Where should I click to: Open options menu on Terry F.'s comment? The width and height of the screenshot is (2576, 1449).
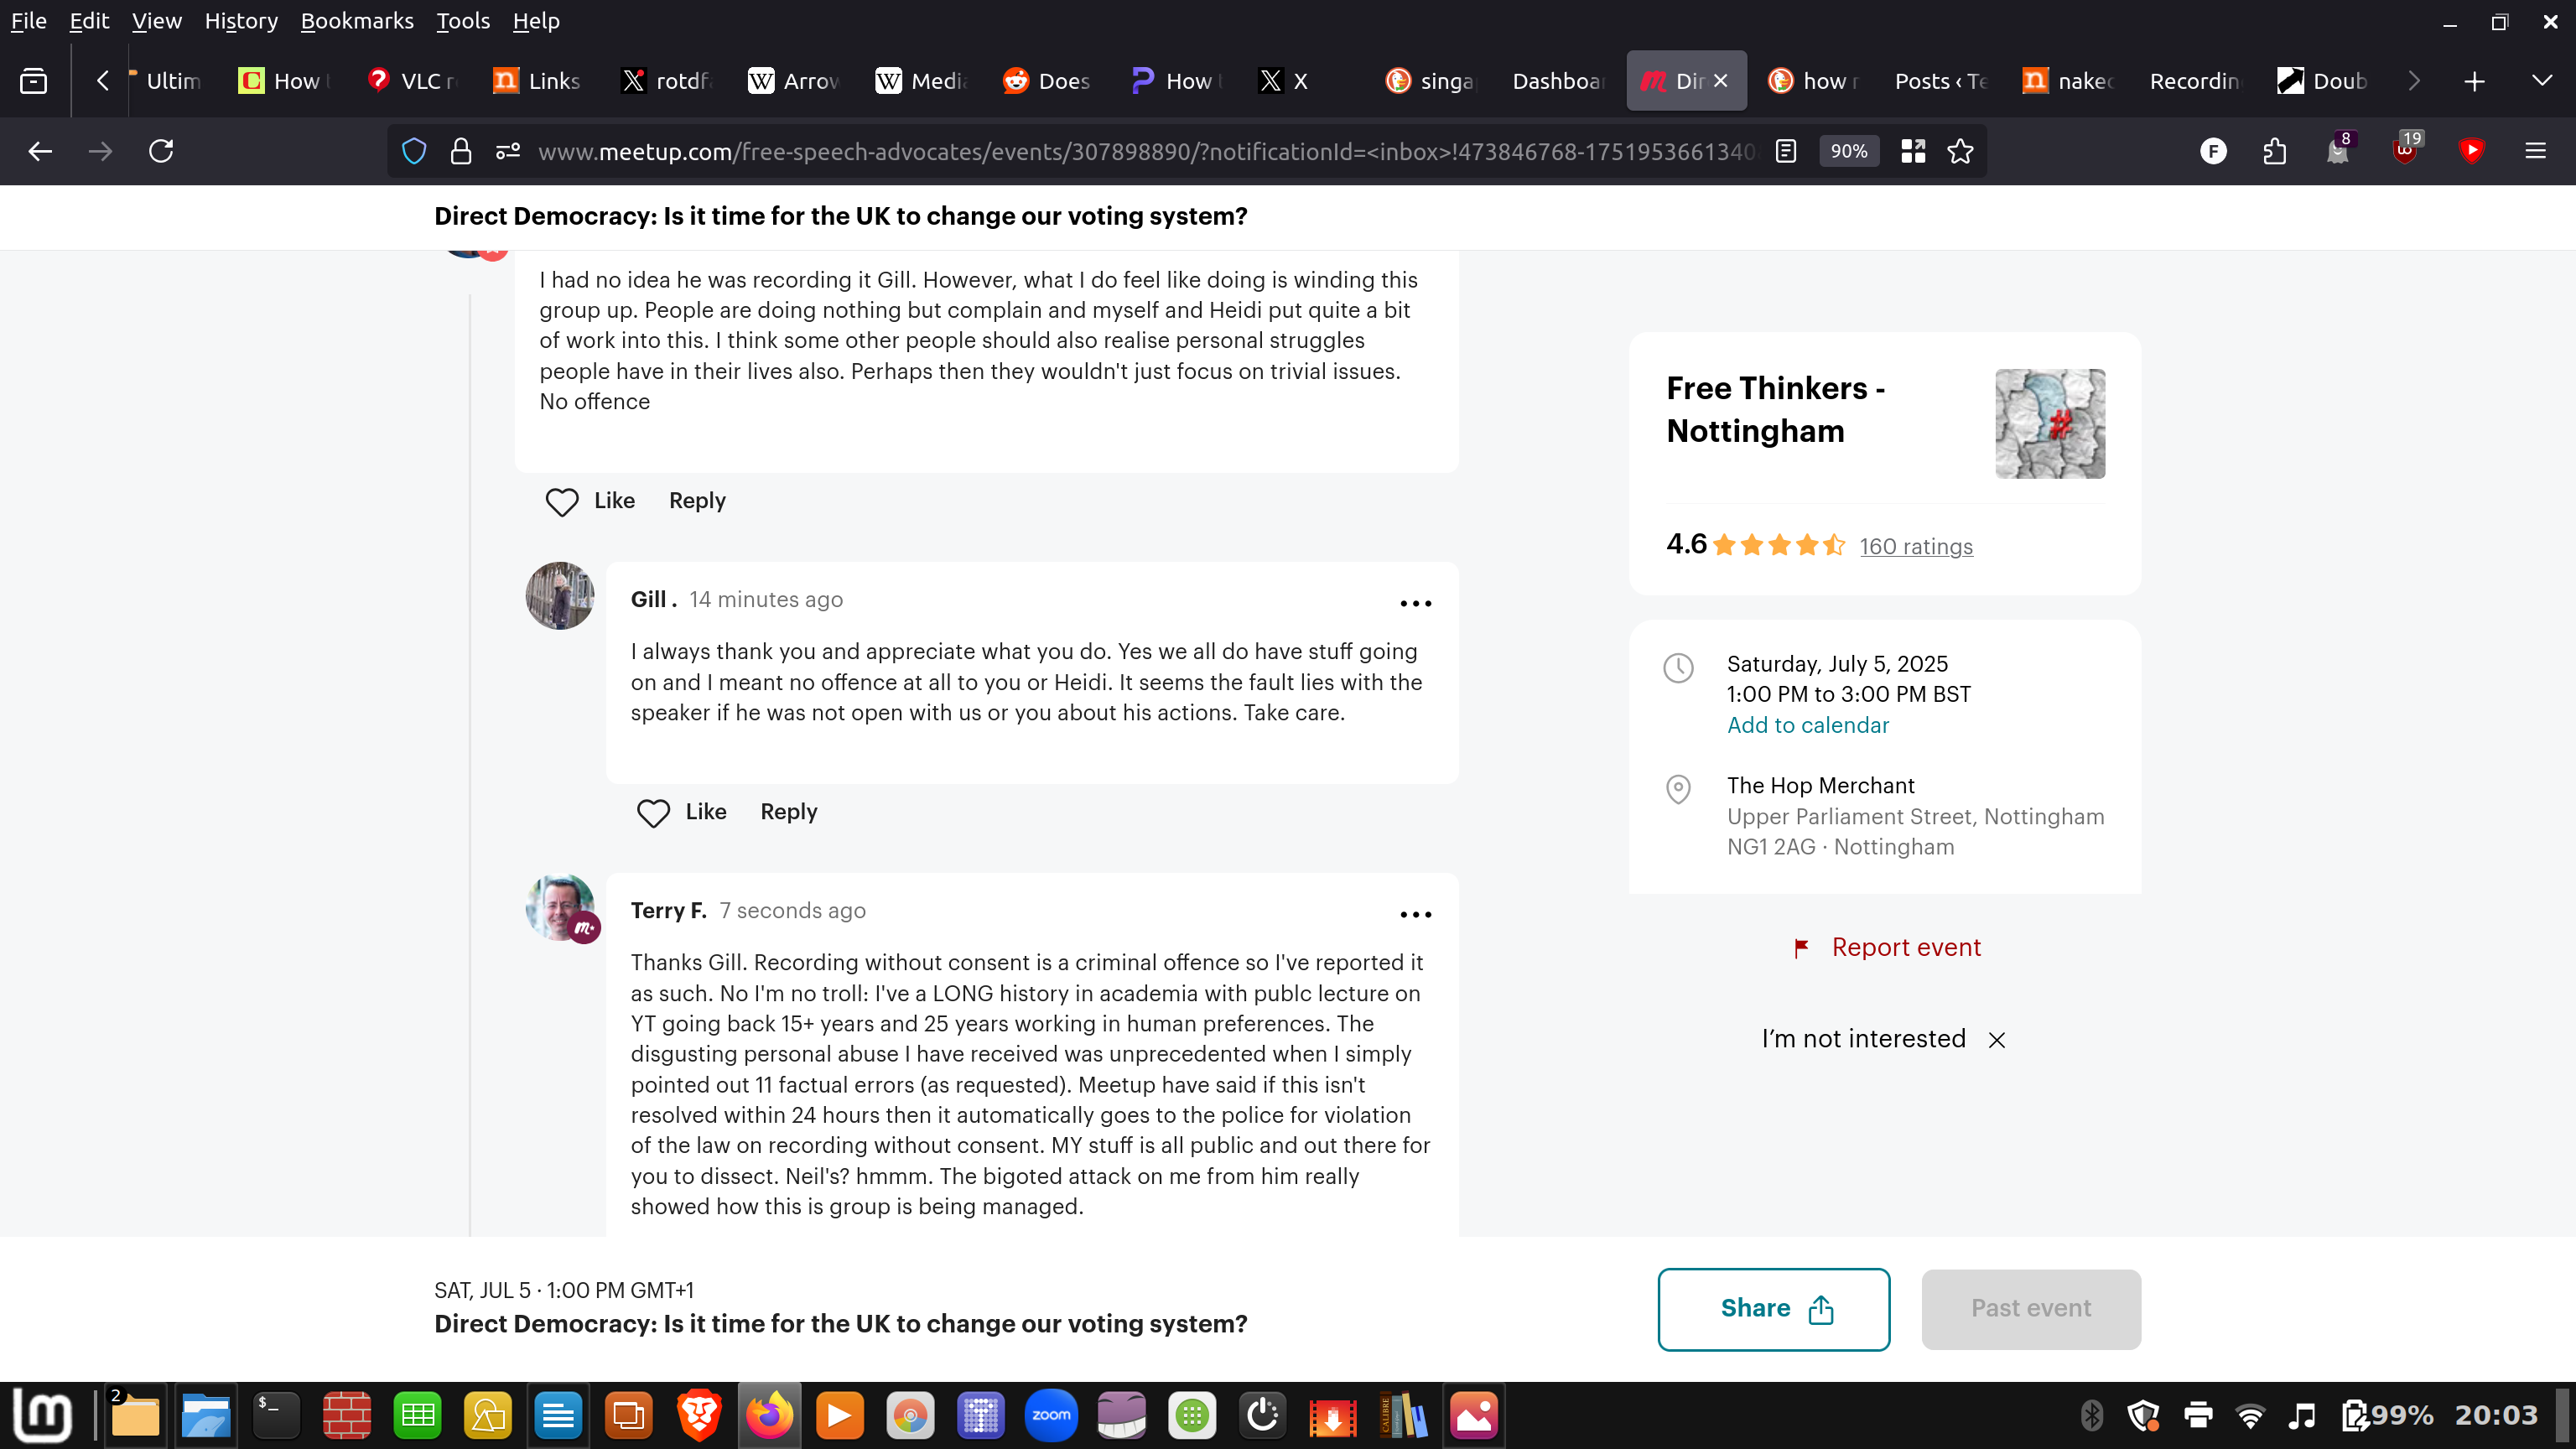click(1415, 914)
